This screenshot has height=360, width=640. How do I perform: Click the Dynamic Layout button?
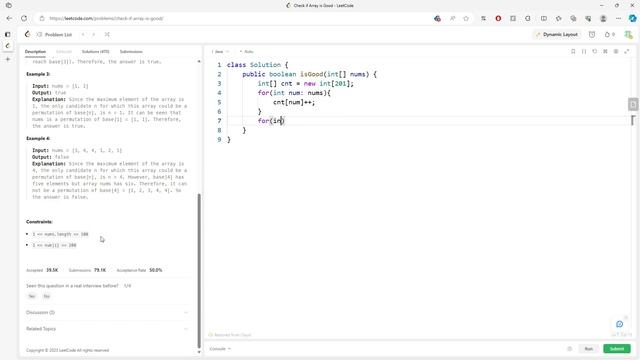[557, 35]
